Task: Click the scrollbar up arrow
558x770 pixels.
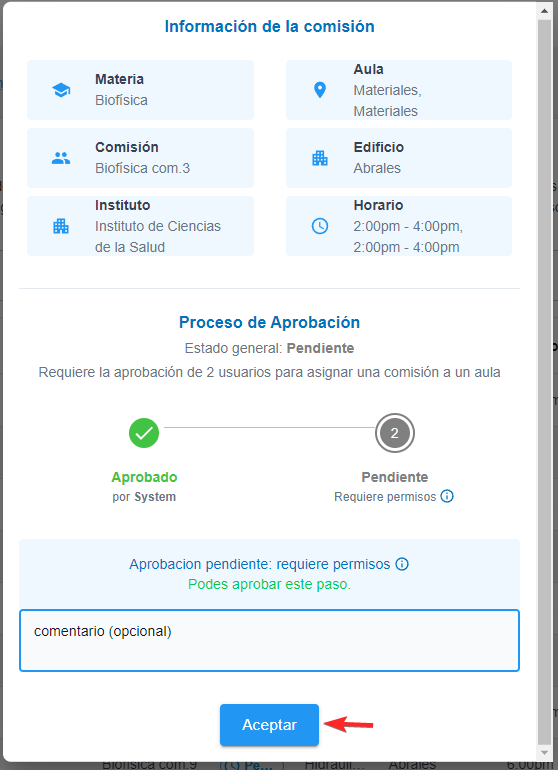Action: pyautogui.click(x=544, y=10)
